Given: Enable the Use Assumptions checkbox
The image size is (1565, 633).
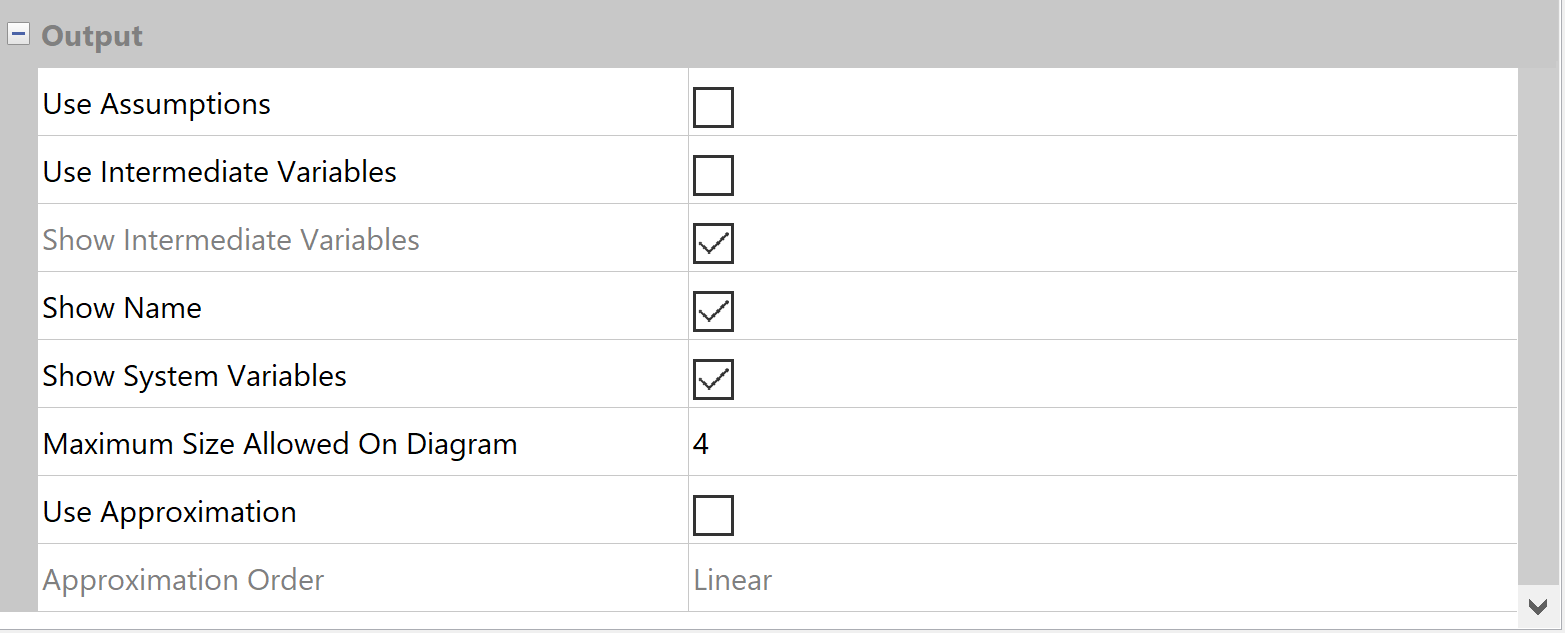Looking at the screenshot, I should 713,107.
